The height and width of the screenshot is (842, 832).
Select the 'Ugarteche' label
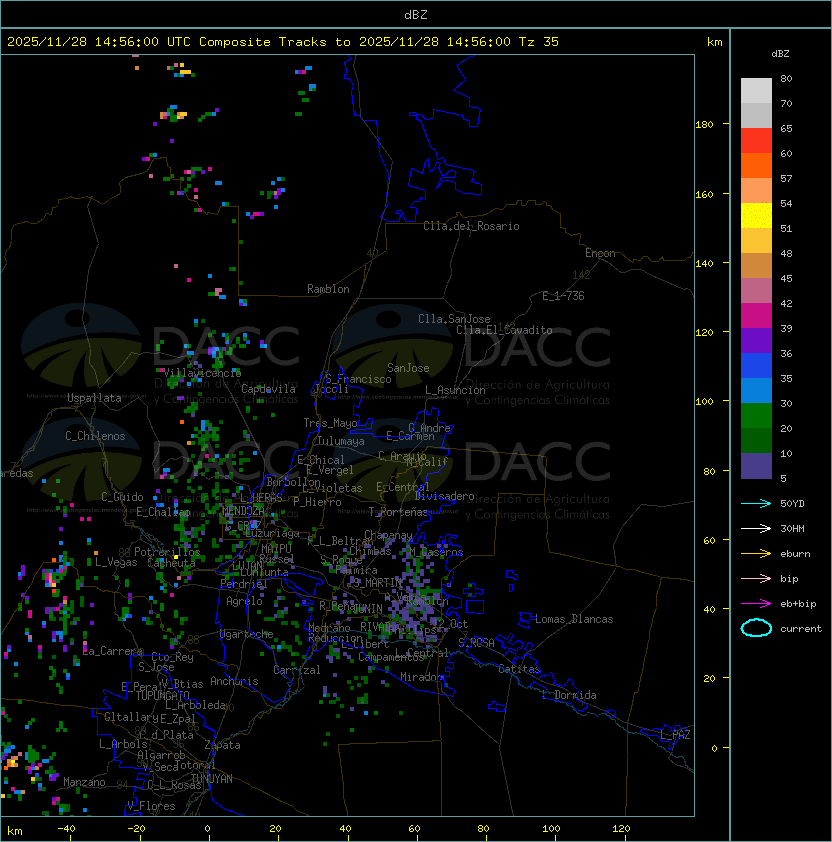coord(247,634)
